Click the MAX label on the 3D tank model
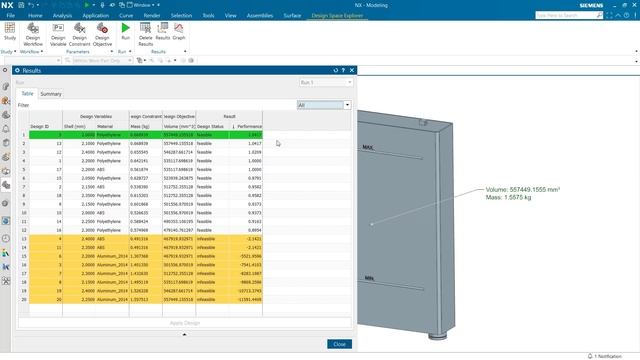This screenshot has height=360, width=640. [x=368, y=147]
